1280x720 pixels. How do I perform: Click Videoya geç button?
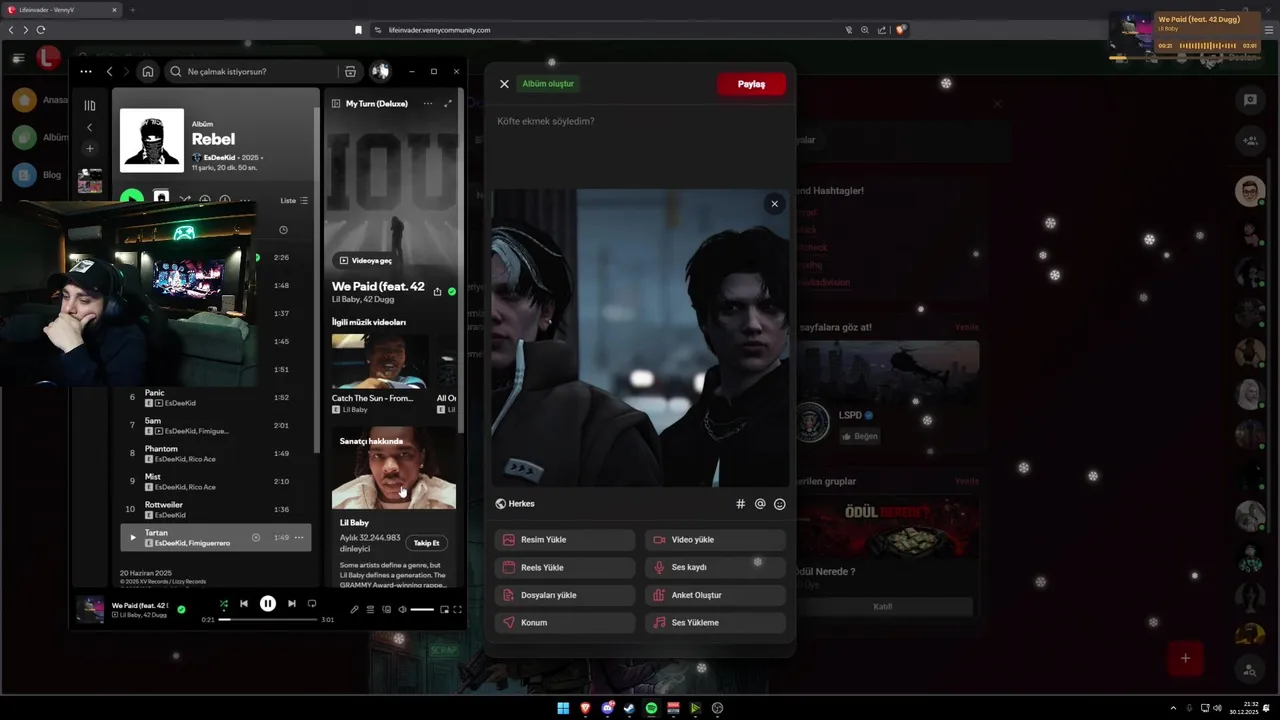click(x=366, y=260)
